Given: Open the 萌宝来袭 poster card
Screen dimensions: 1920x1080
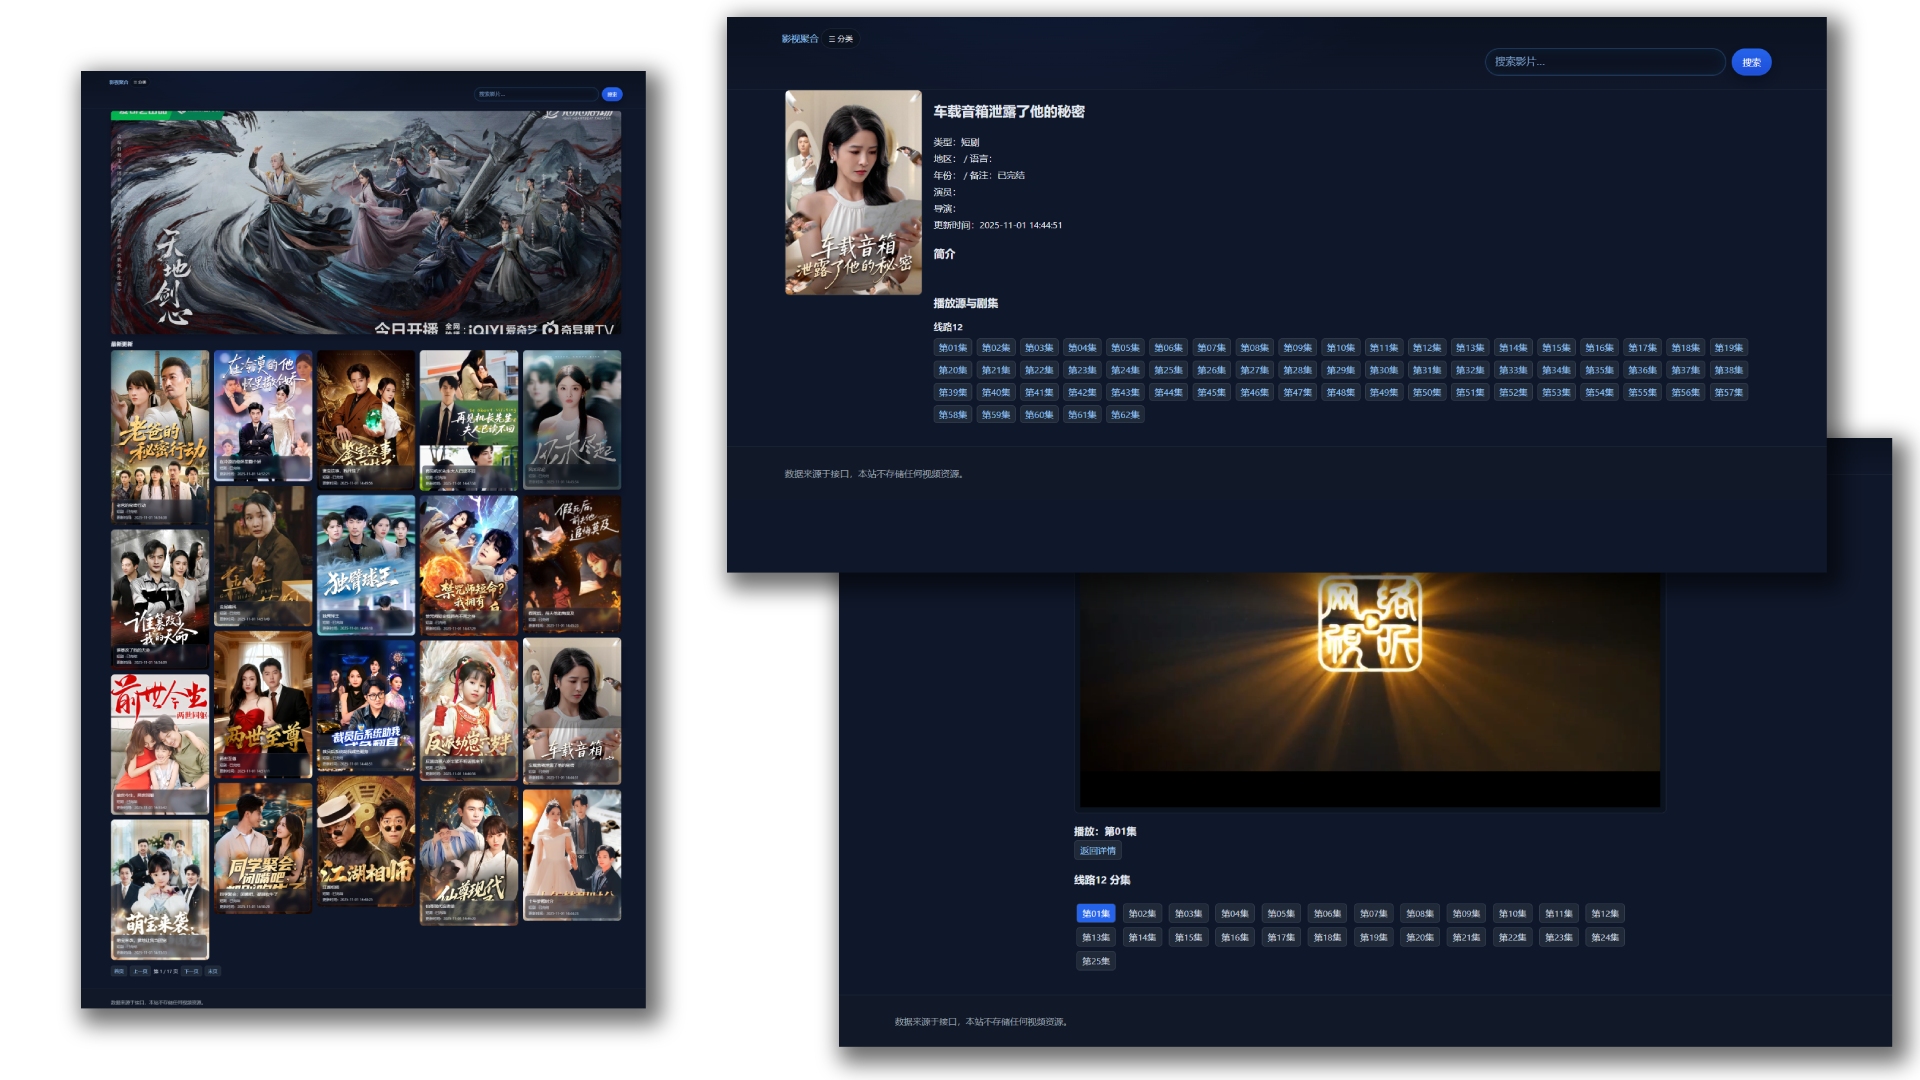Looking at the screenshot, I should (x=160, y=888).
